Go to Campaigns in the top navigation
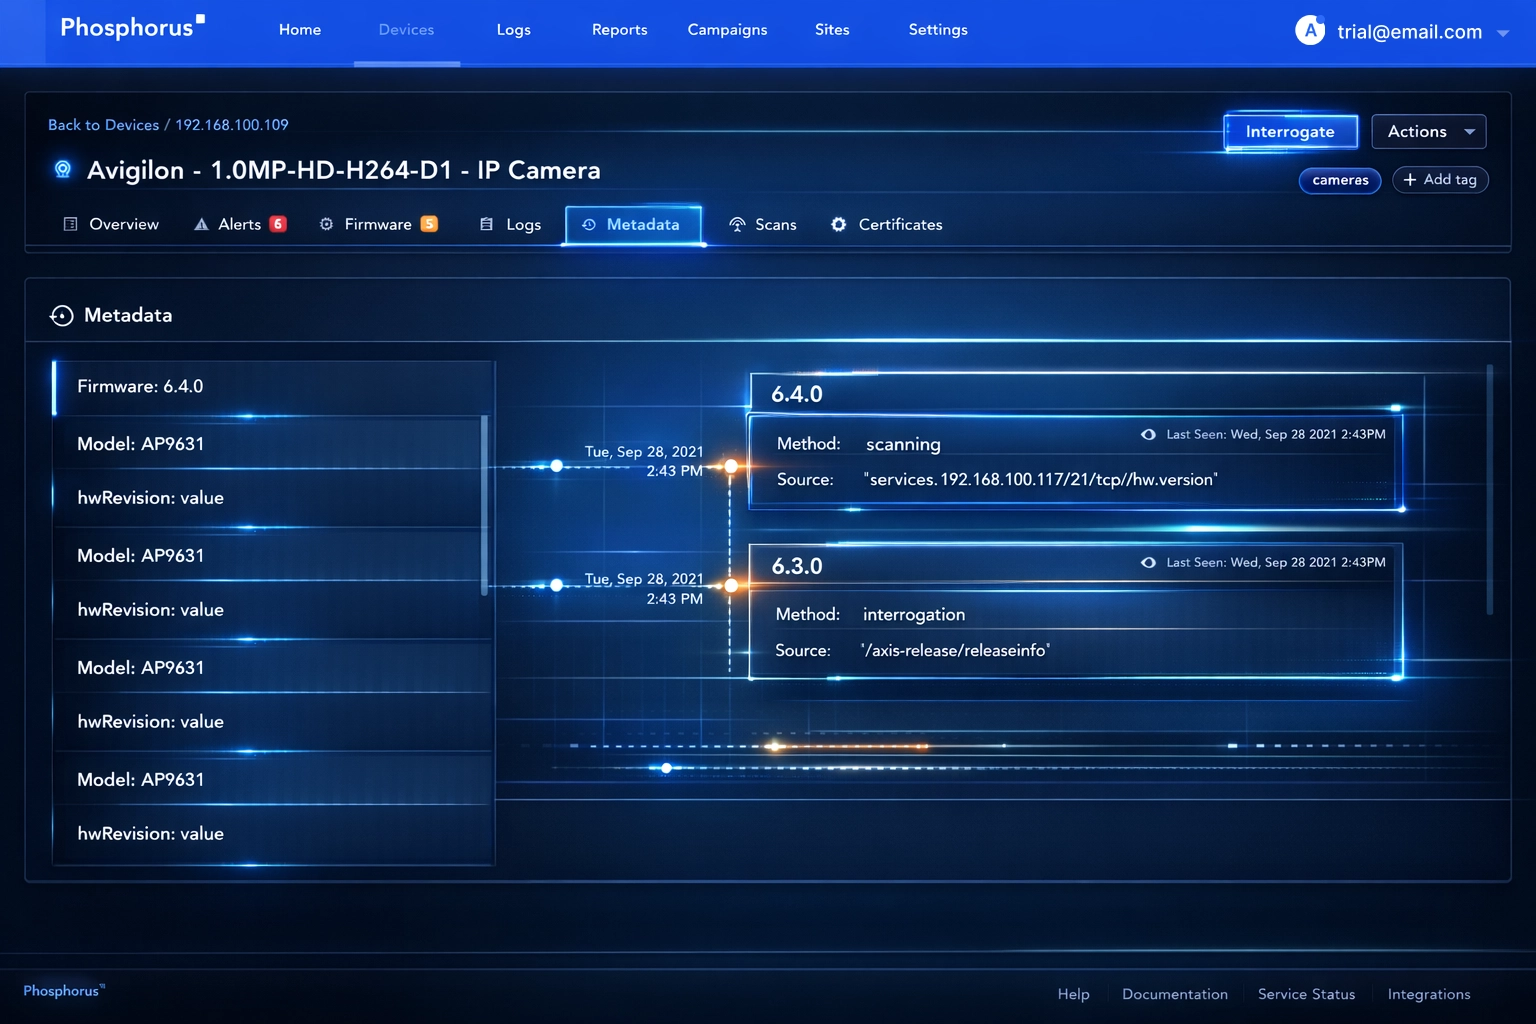Image resolution: width=1536 pixels, height=1024 pixels. click(x=727, y=30)
